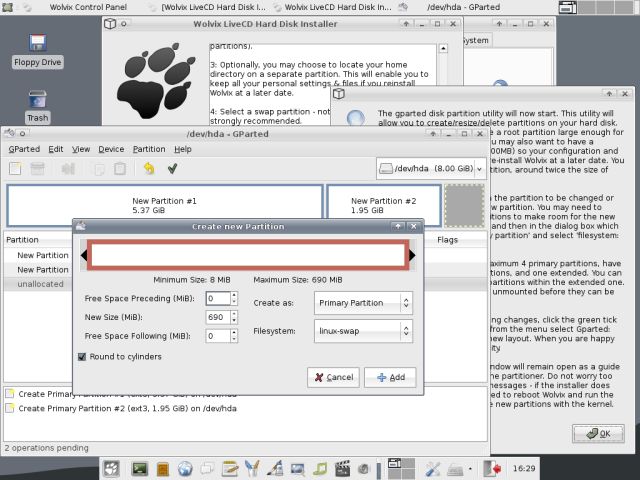The image size is (640, 480).
Task: Click Add to create the partition
Action: tap(390, 378)
